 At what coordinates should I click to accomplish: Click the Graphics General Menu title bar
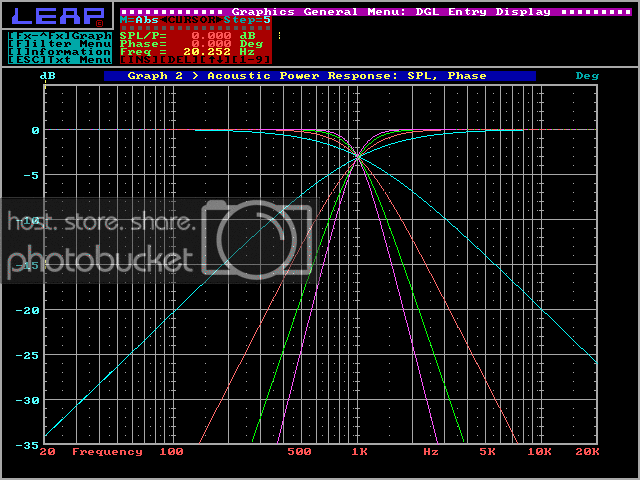(x=376, y=11)
